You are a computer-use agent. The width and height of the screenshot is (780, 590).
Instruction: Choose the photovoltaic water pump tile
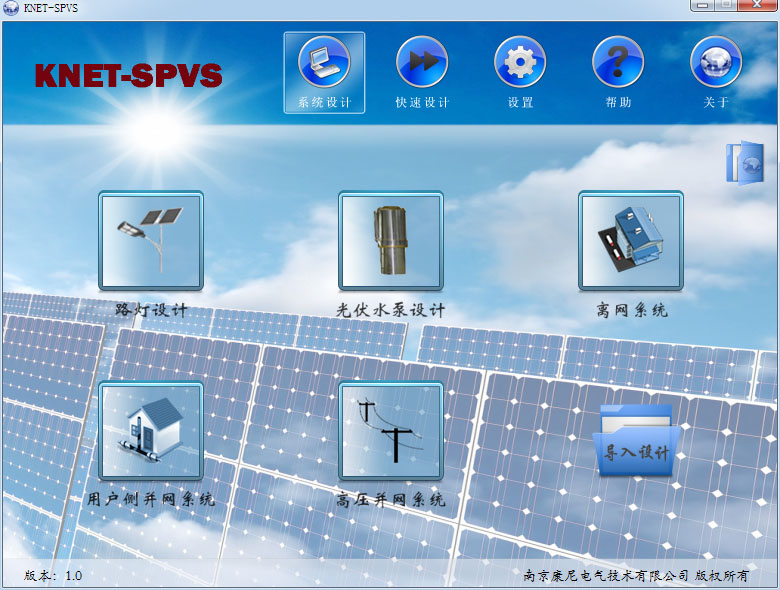click(x=391, y=241)
